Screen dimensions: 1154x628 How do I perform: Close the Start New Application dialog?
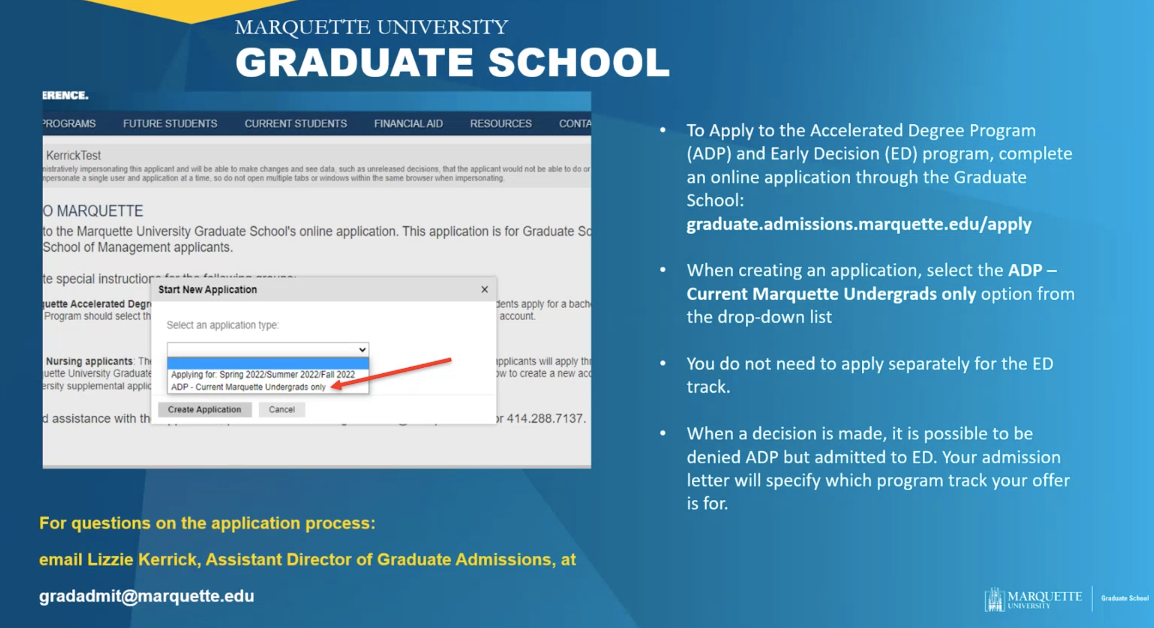484,289
